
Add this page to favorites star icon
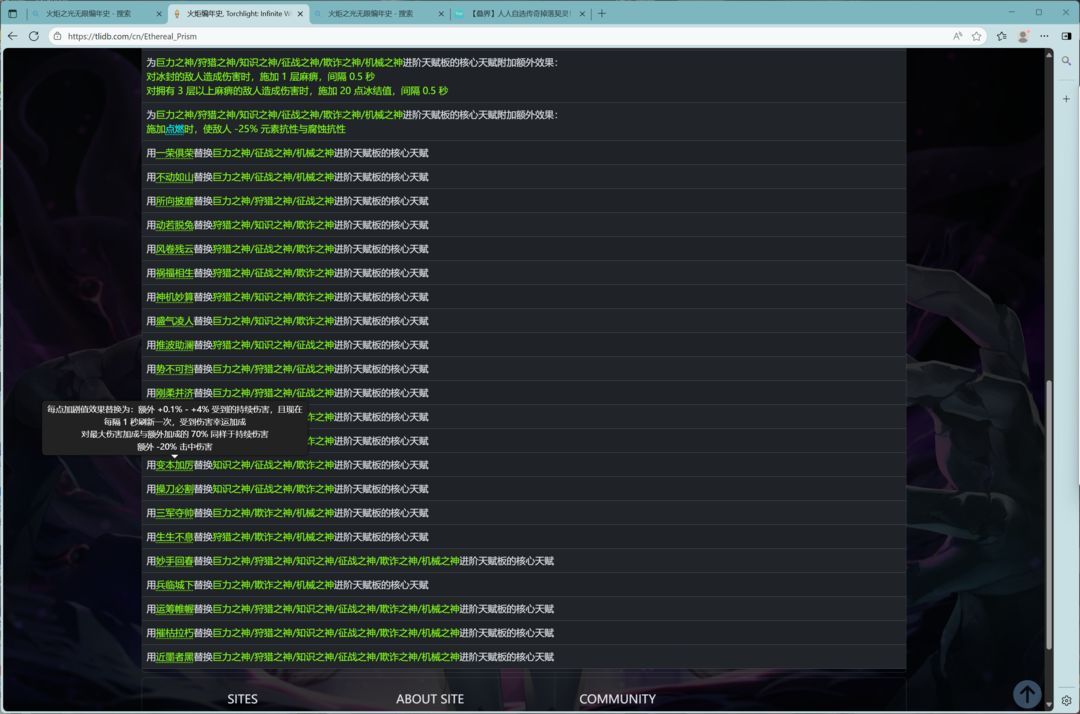pyautogui.click(x=977, y=36)
